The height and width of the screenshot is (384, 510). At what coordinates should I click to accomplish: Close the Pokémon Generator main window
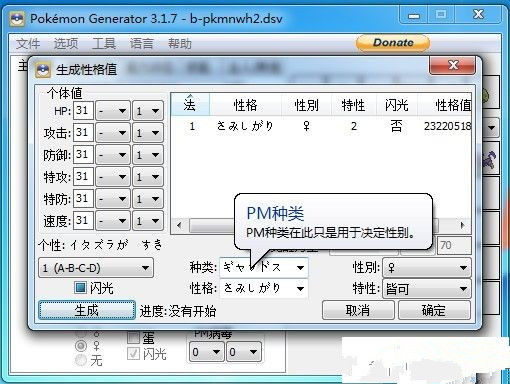478,15
